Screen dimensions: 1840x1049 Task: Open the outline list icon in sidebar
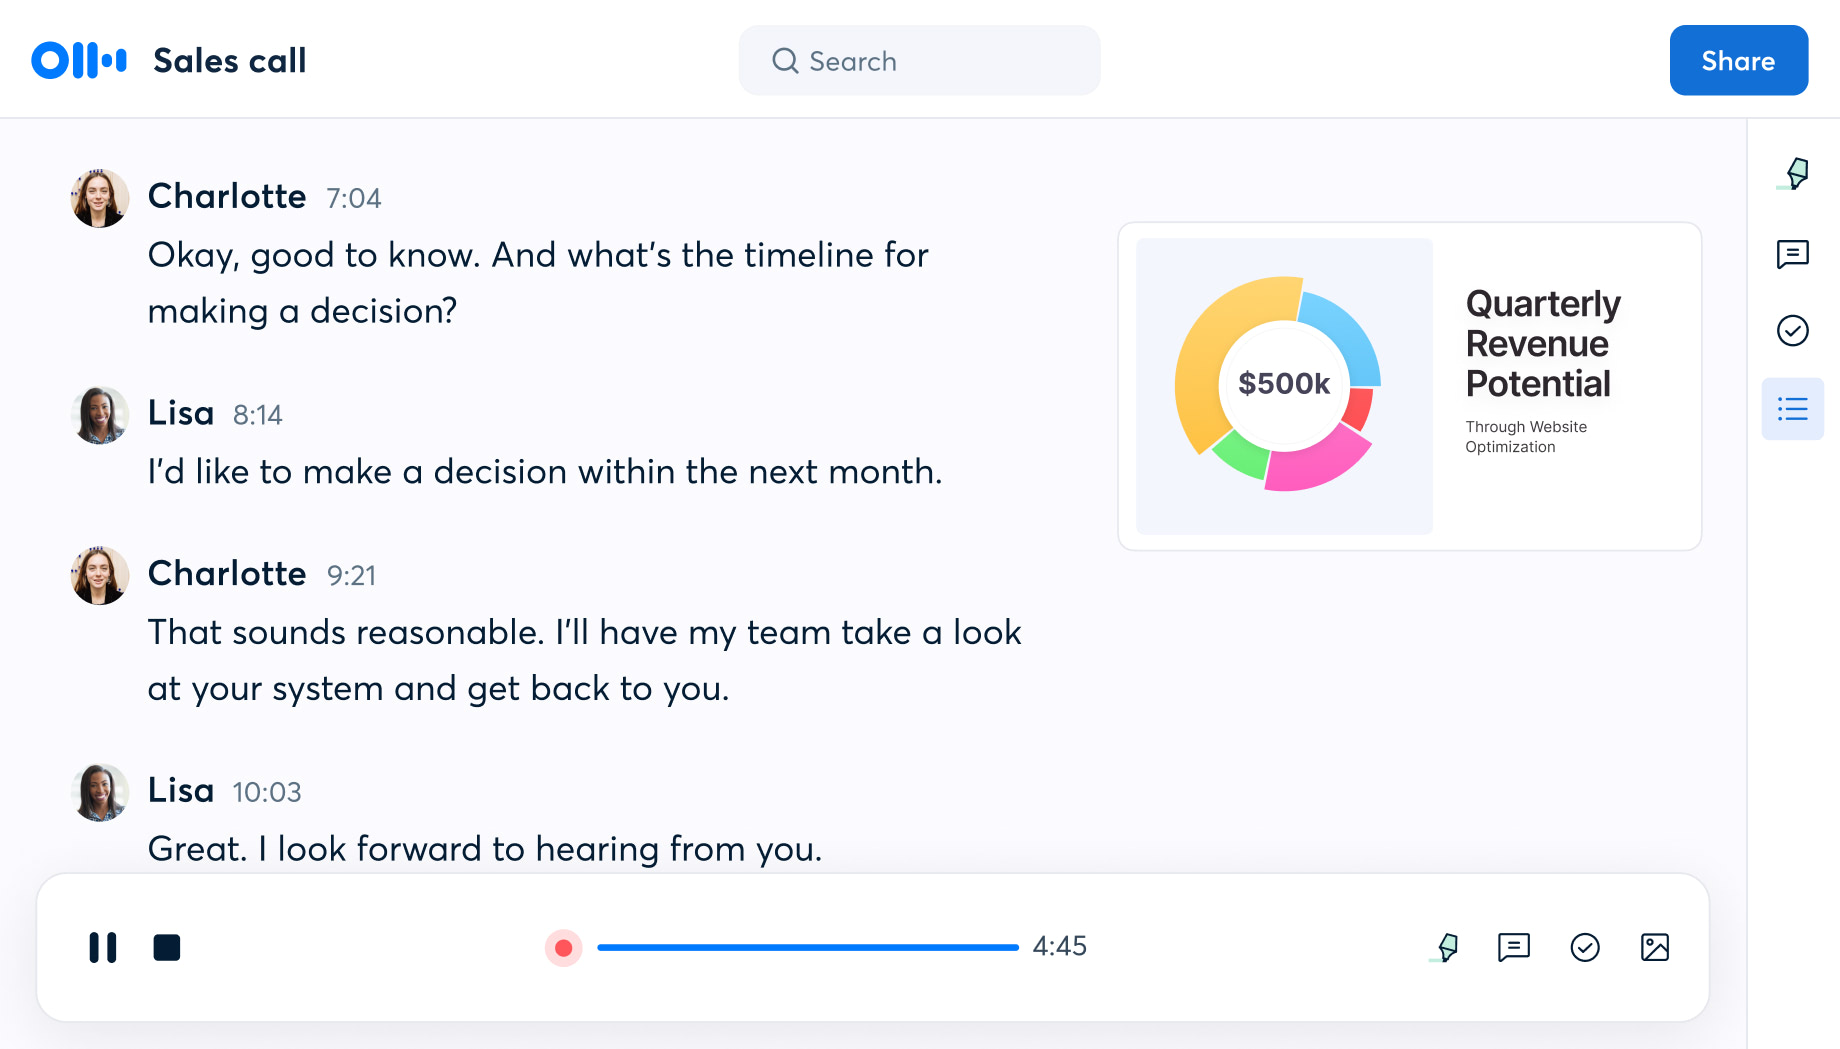pyautogui.click(x=1792, y=409)
